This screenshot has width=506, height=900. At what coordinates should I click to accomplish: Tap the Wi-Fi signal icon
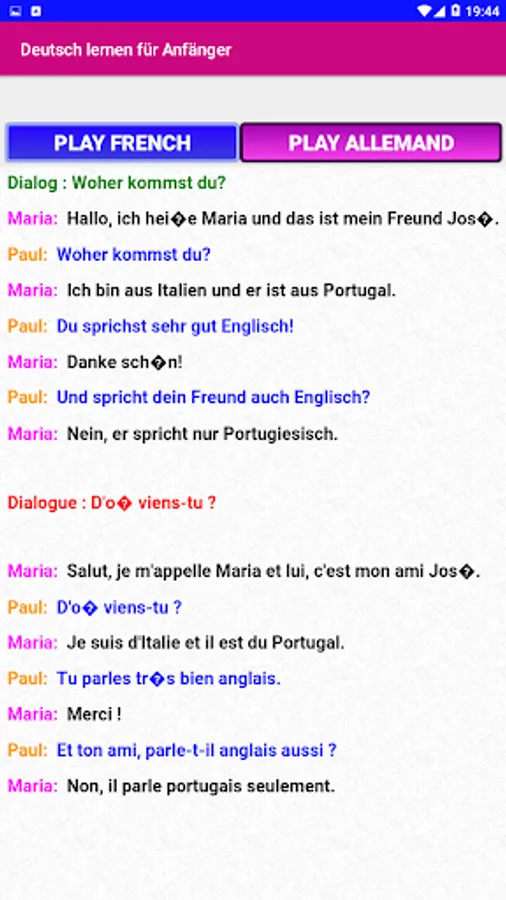(x=425, y=10)
